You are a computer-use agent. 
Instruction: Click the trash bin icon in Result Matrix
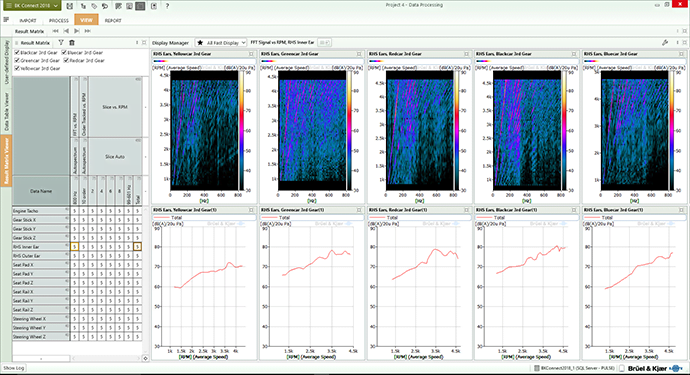tap(72, 43)
